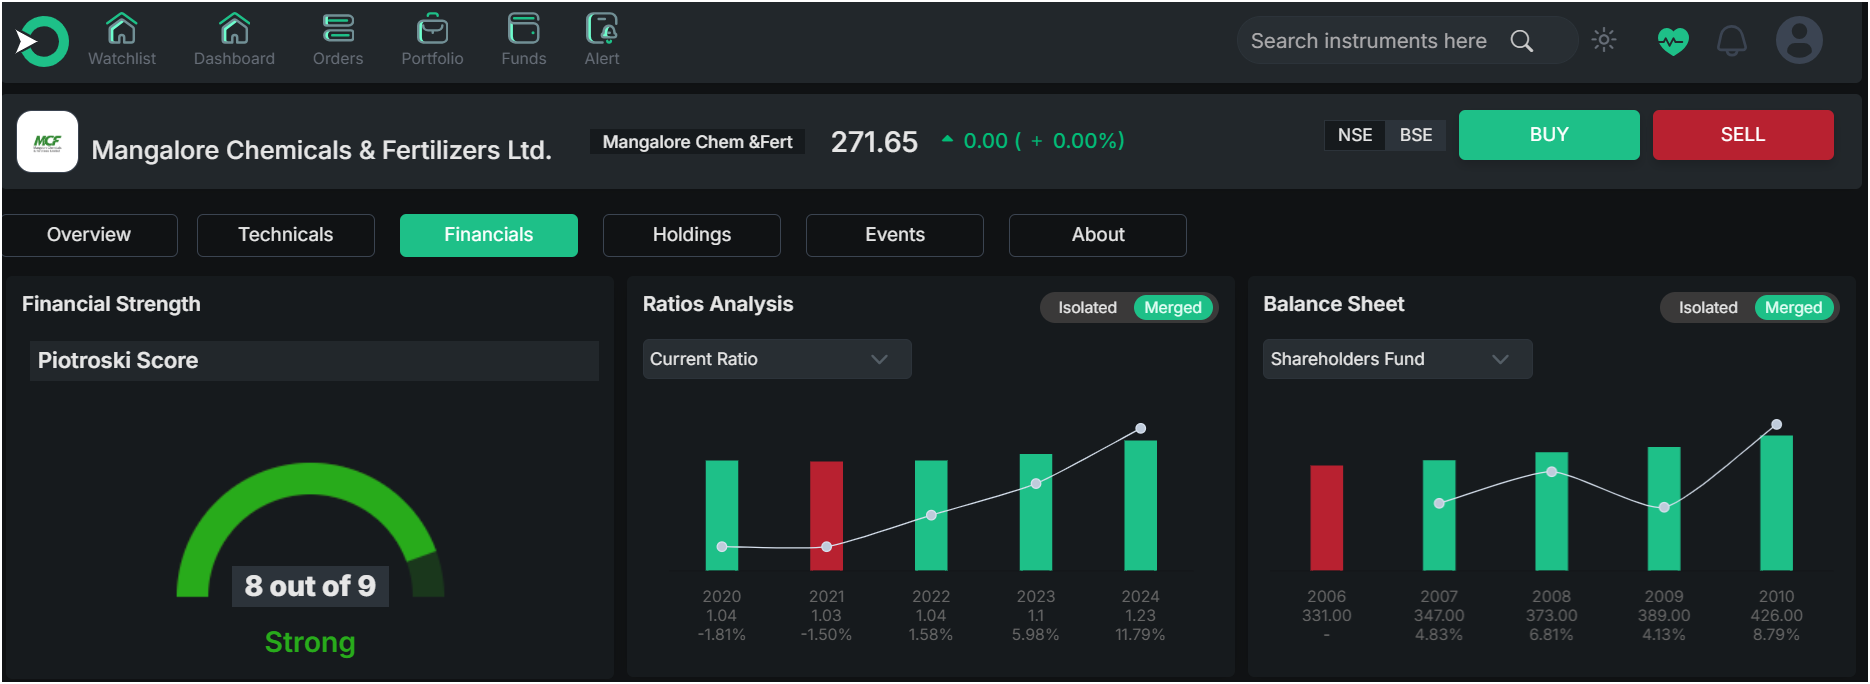Open the Current Ratio dropdown
This screenshot has width=1870, height=684.
pos(777,359)
